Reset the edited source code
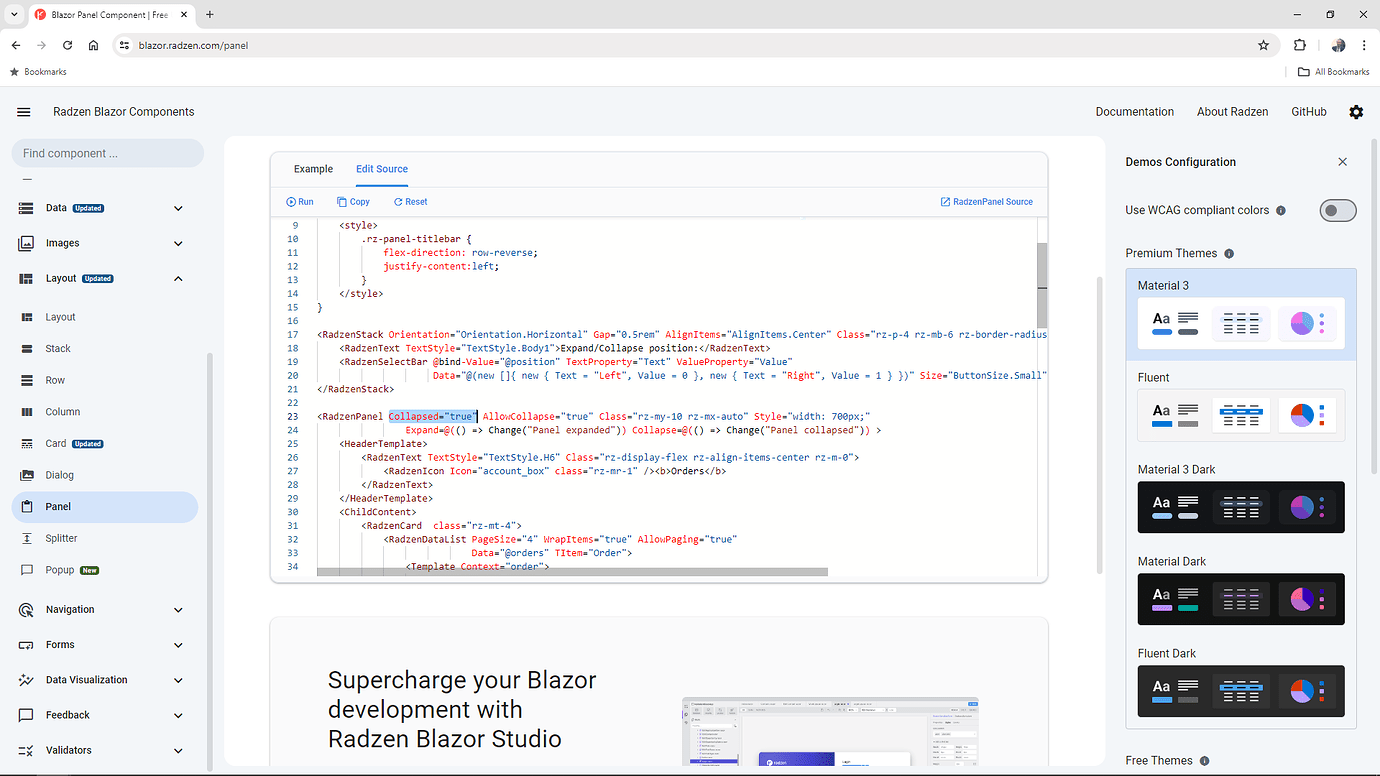The height and width of the screenshot is (776, 1380). point(410,201)
